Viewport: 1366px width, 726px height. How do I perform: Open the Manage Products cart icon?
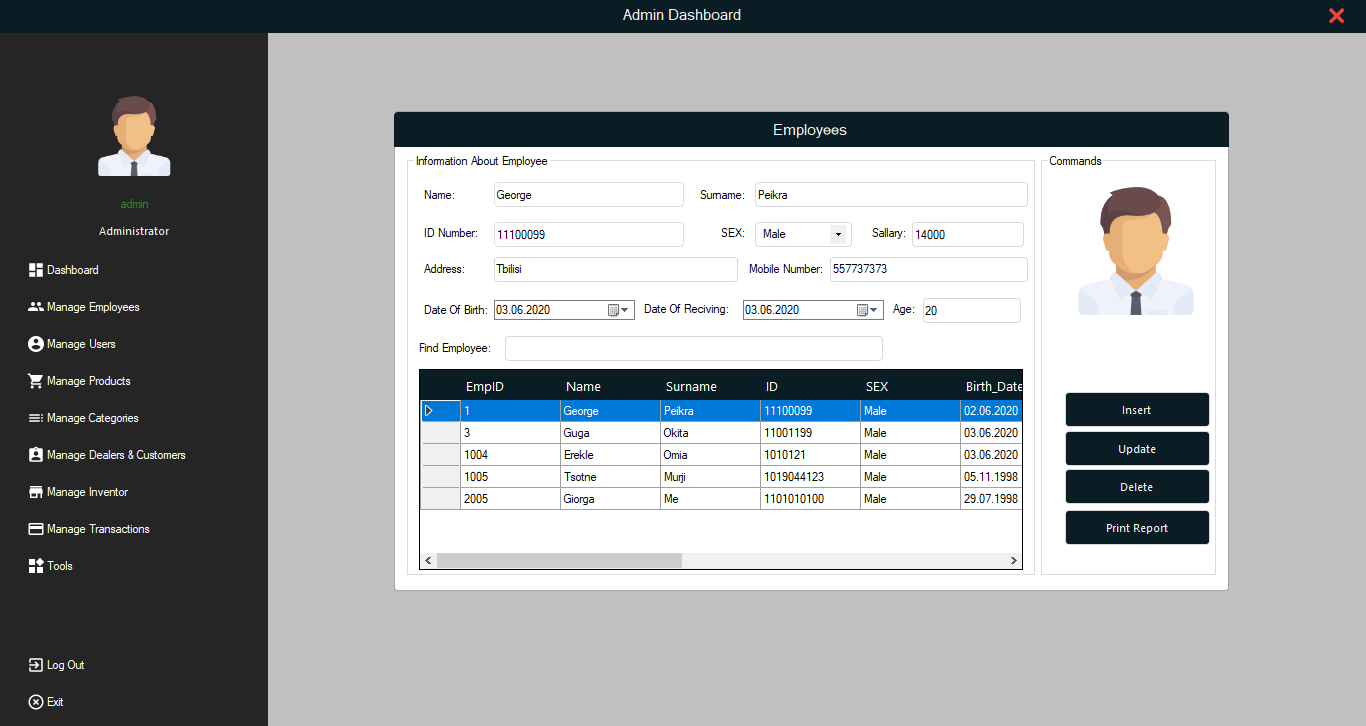[x=36, y=381]
